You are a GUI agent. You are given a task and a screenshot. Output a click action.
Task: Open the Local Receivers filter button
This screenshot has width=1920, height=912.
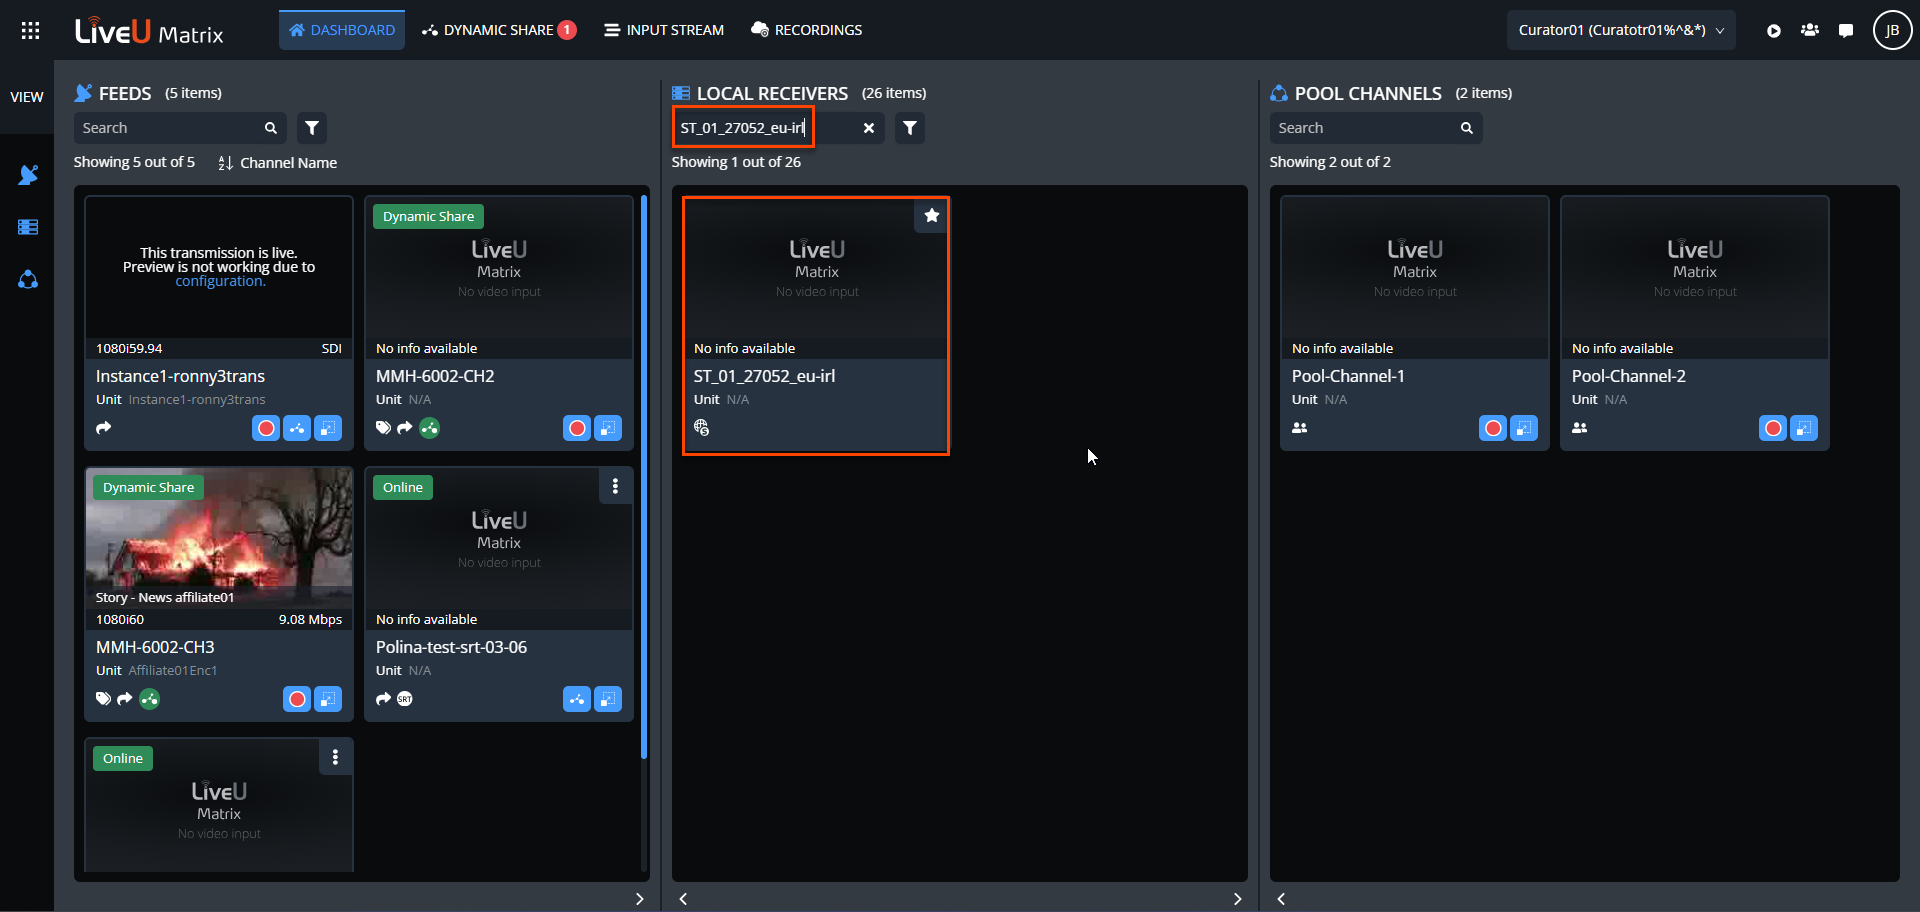(x=909, y=128)
